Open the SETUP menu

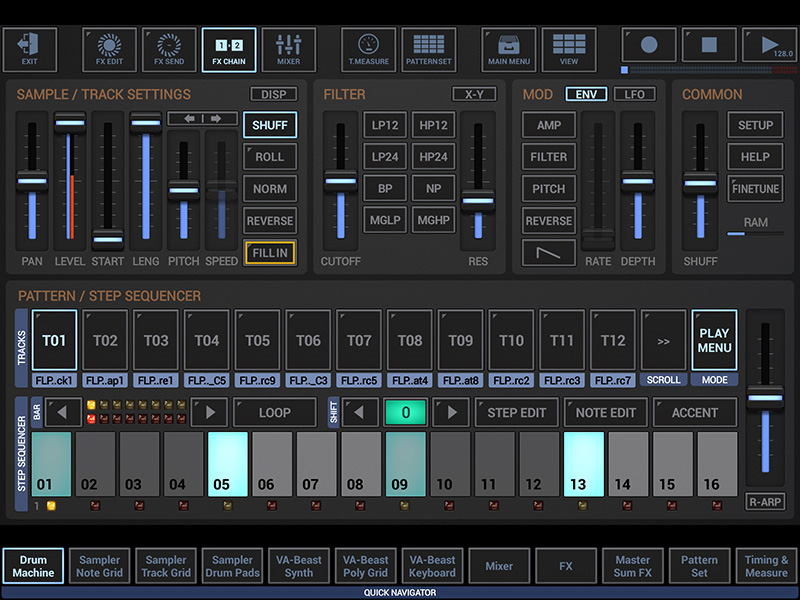[x=755, y=125]
